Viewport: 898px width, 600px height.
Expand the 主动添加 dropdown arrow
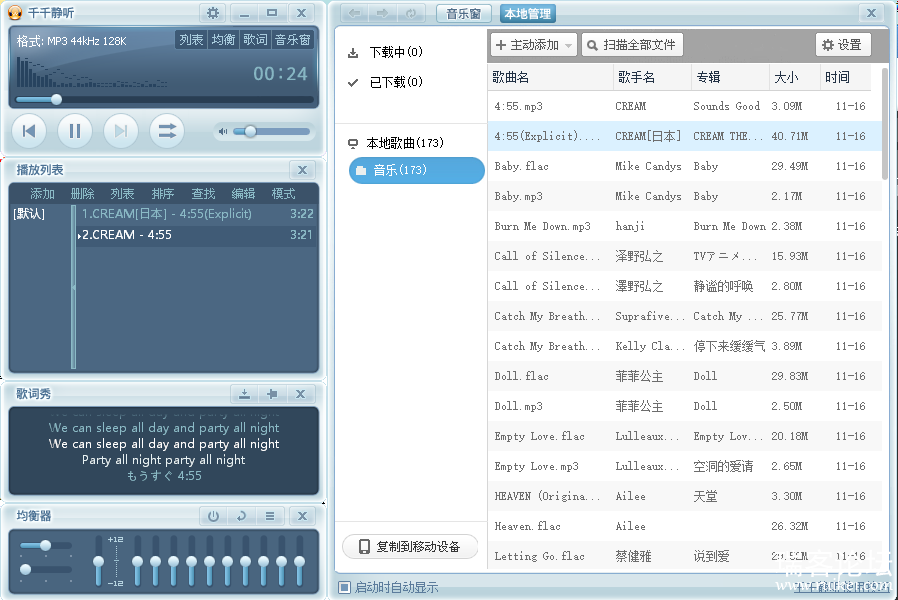[x=568, y=45]
